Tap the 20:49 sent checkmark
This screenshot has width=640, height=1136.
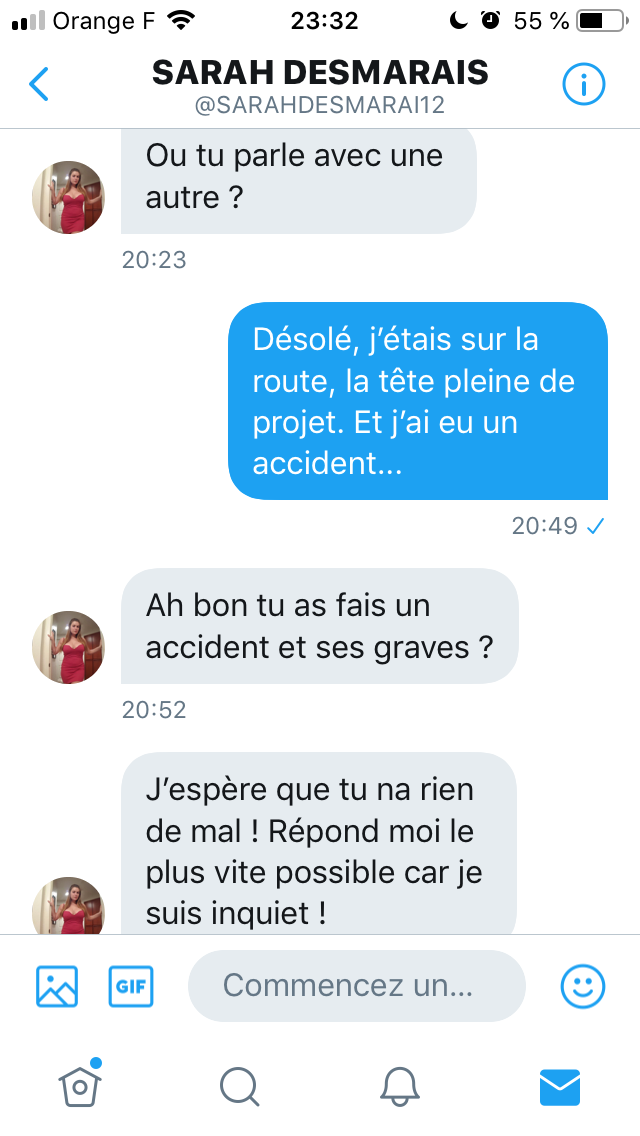596,527
